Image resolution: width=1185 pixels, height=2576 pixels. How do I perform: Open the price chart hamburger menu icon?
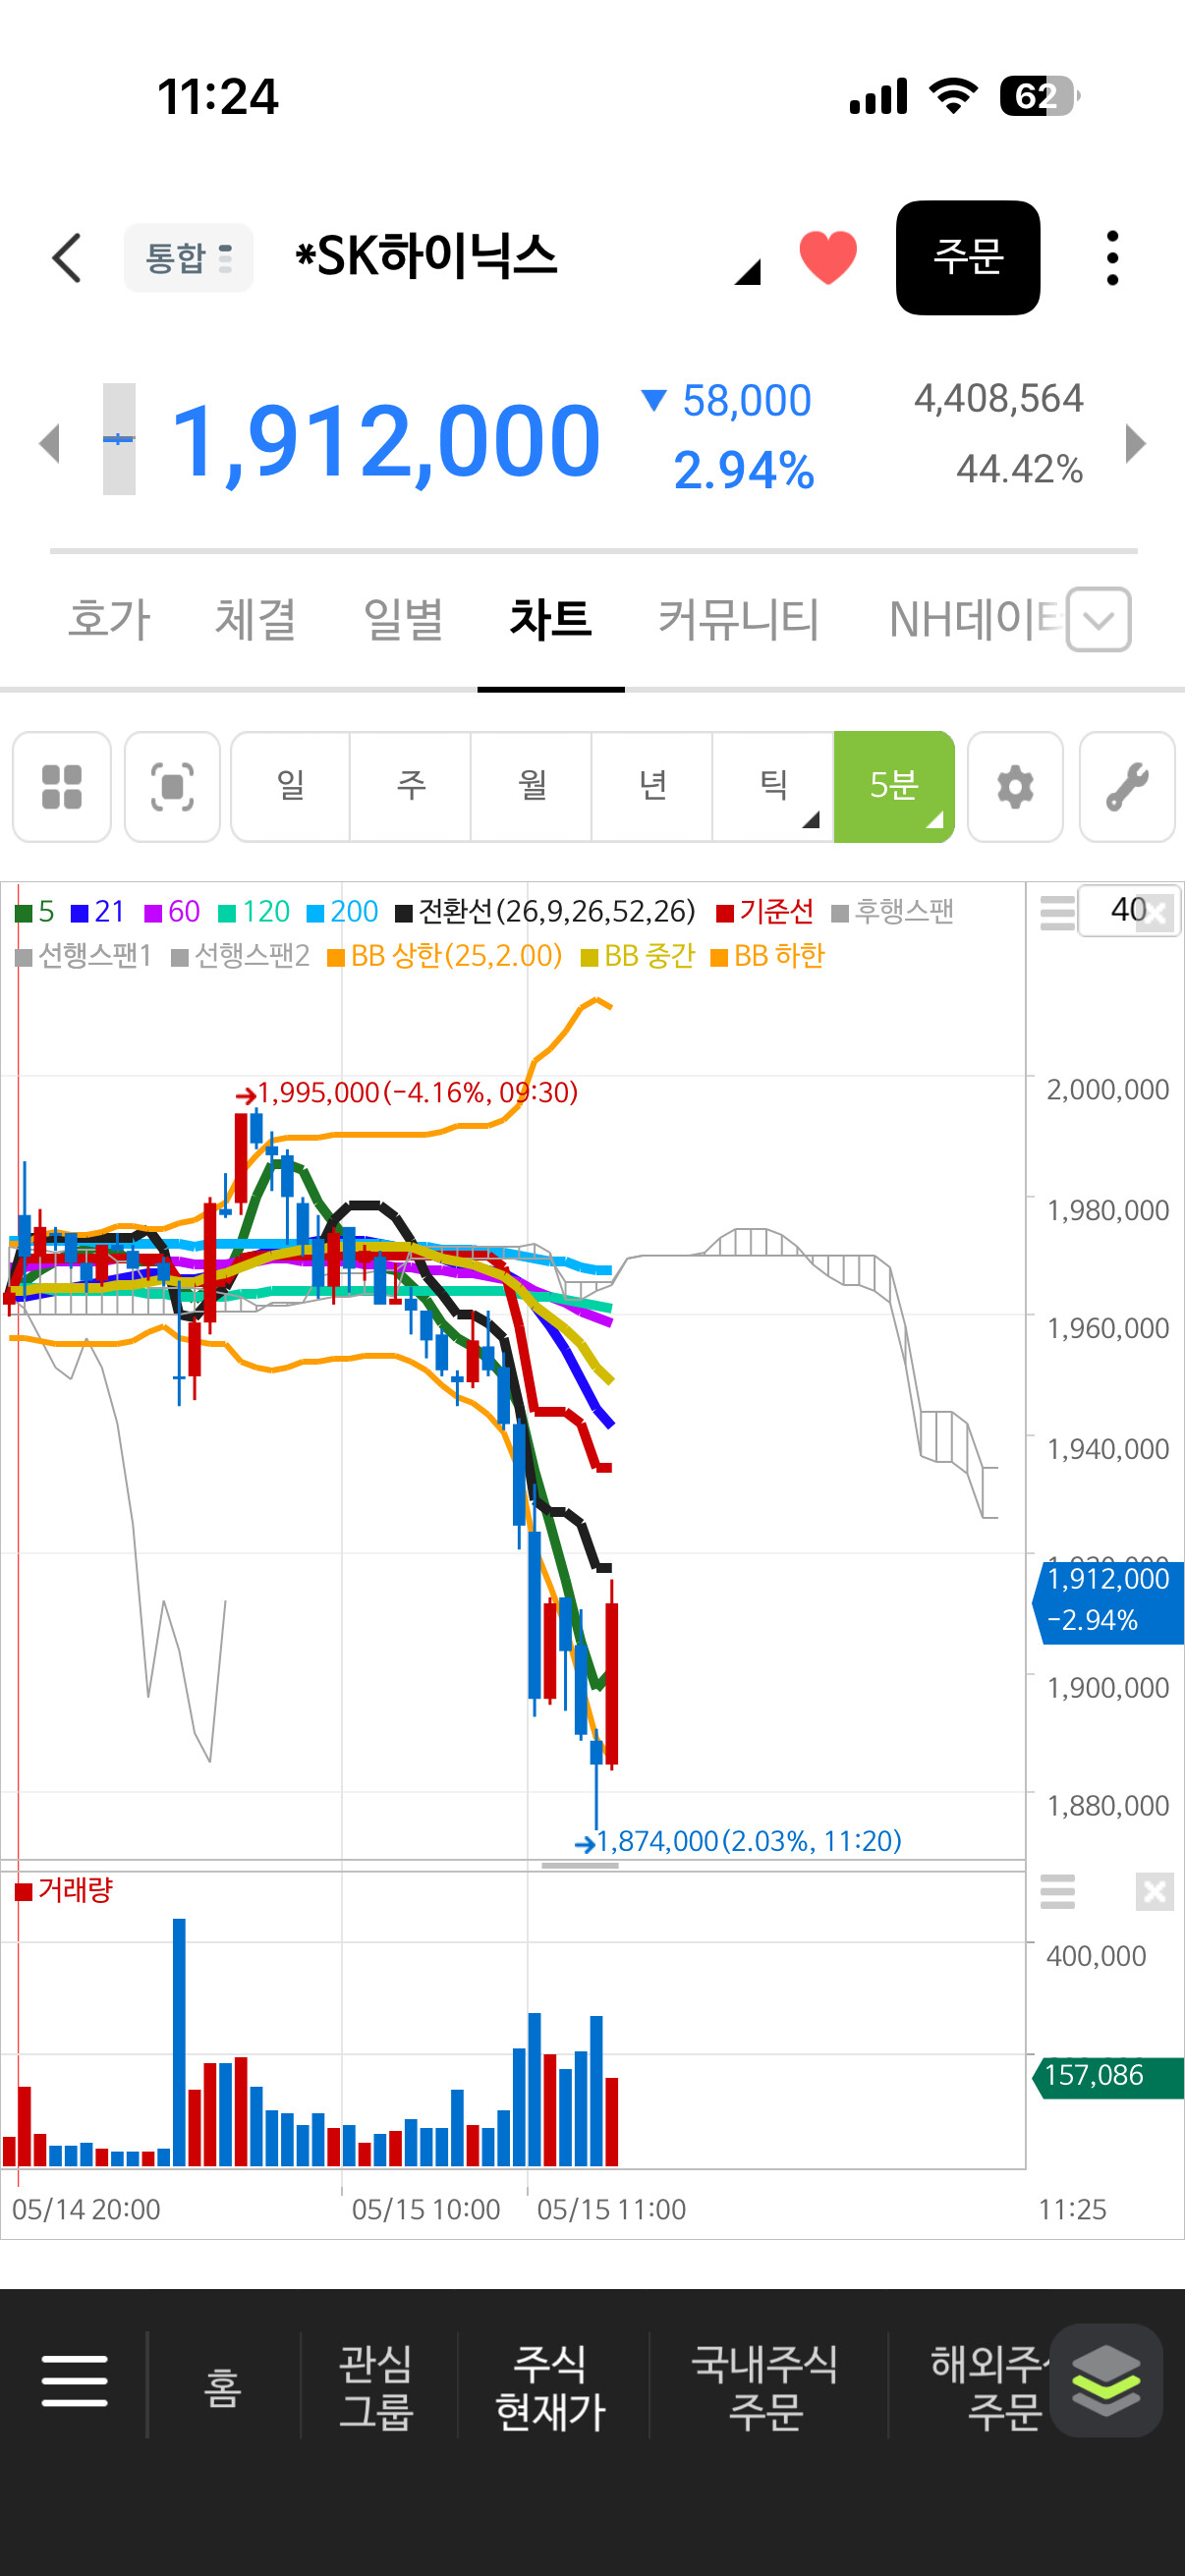[x=1057, y=912]
